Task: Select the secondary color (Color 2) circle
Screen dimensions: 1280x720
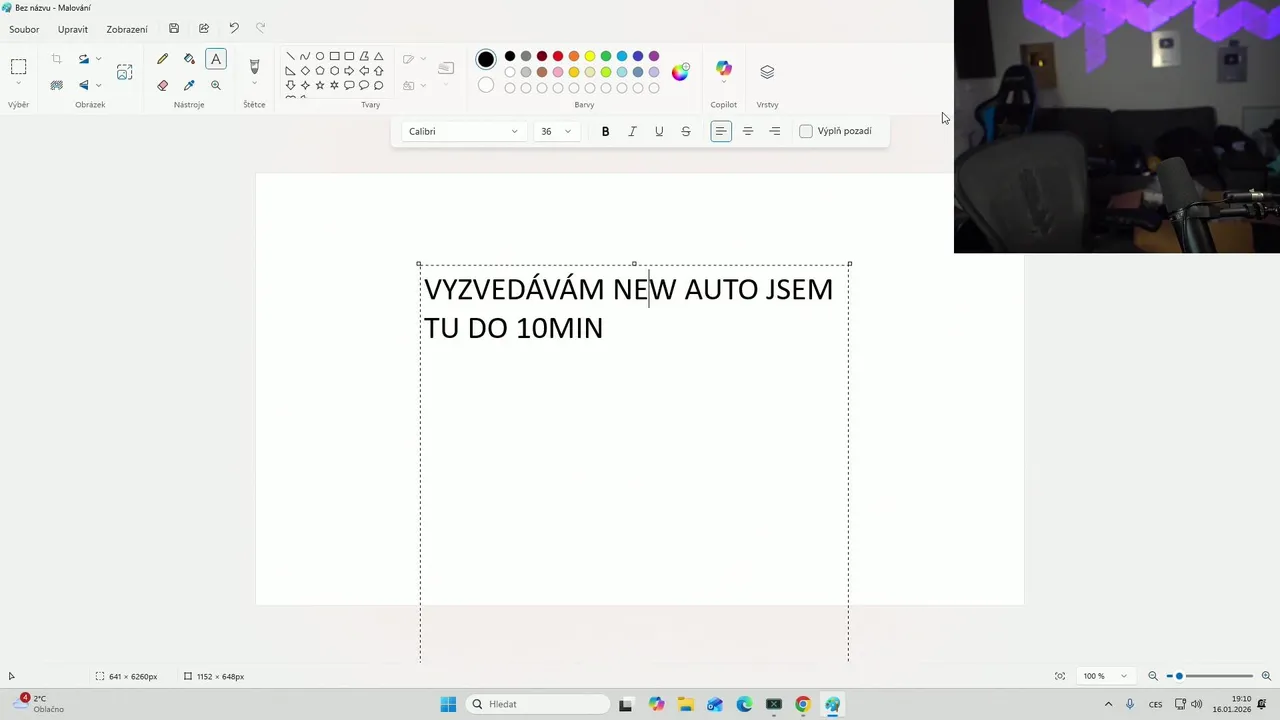Action: point(486,85)
